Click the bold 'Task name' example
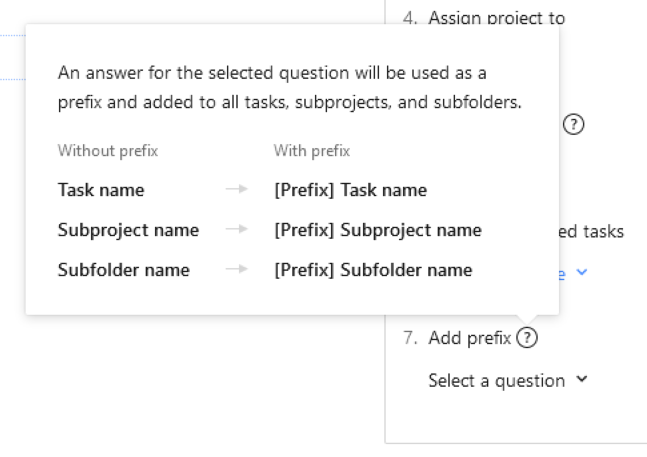The height and width of the screenshot is (457, 647). [101, 190]
